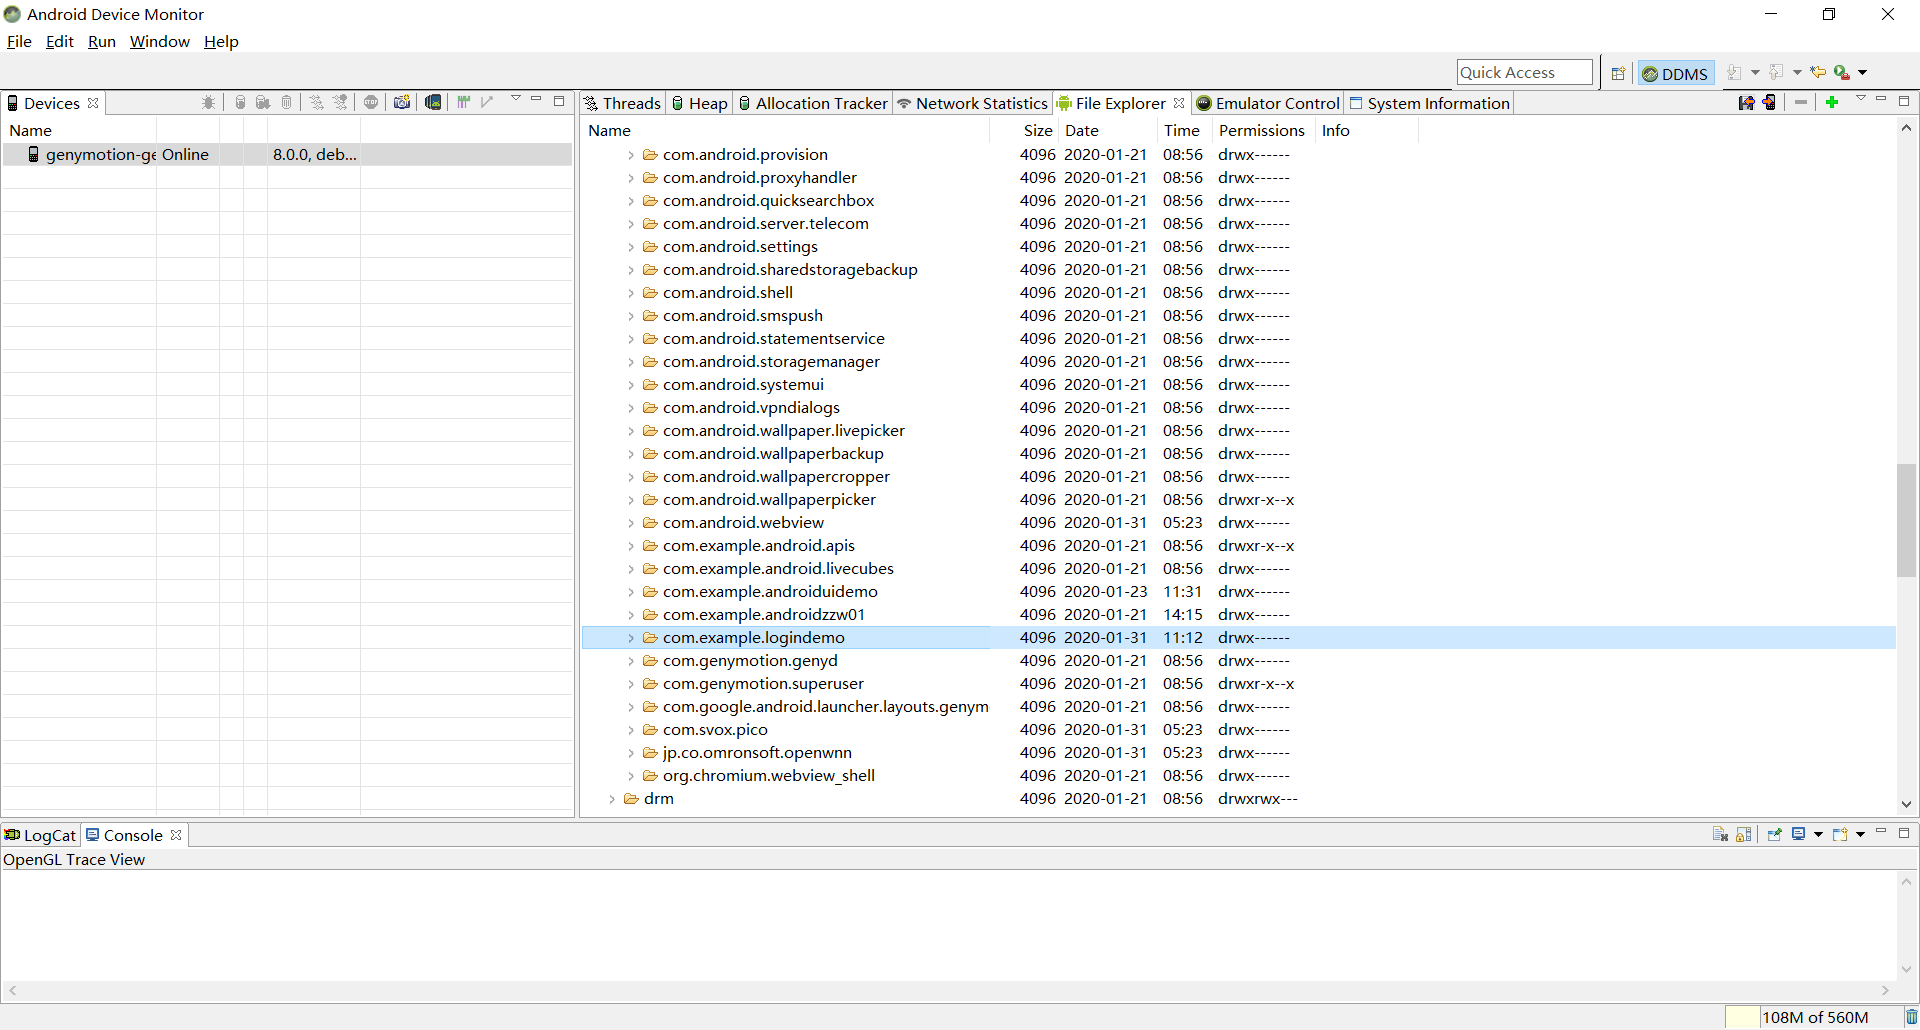The height and width of the screenshot is (1030, 1920).
Task: Switch to the Network Statistics tab
Action: [972, 103]
